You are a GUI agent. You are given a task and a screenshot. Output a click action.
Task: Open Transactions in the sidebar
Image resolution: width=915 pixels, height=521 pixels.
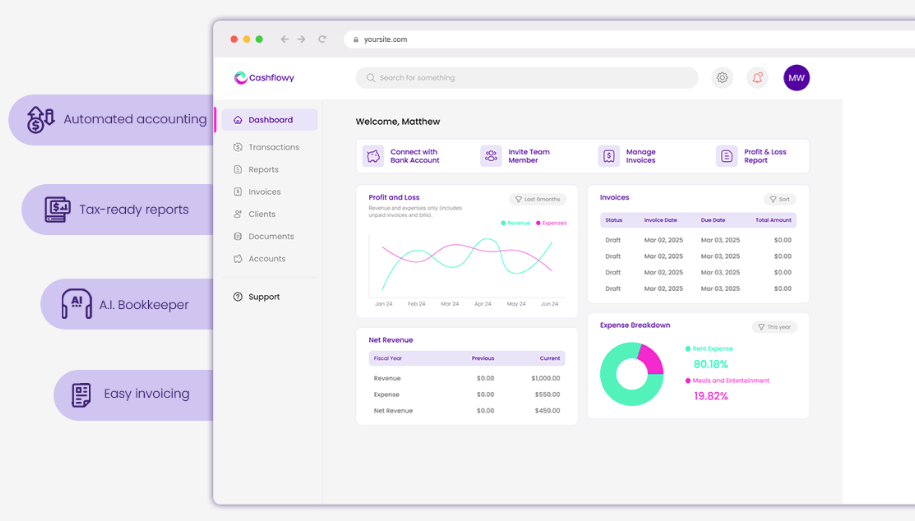273,147
